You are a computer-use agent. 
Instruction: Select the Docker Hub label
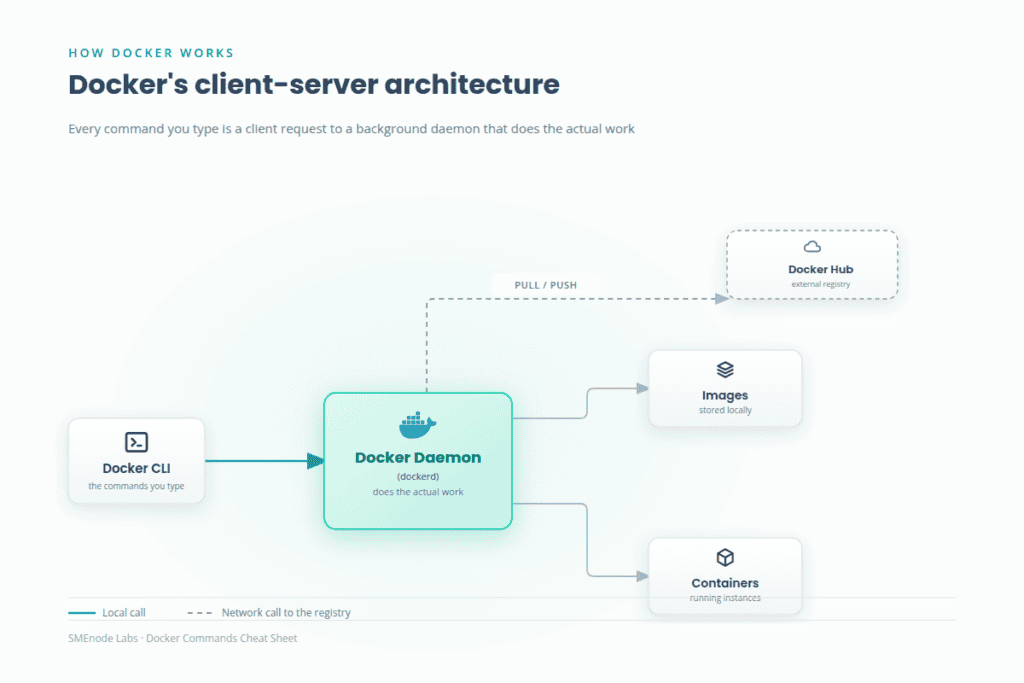click(x=821, y=269)
